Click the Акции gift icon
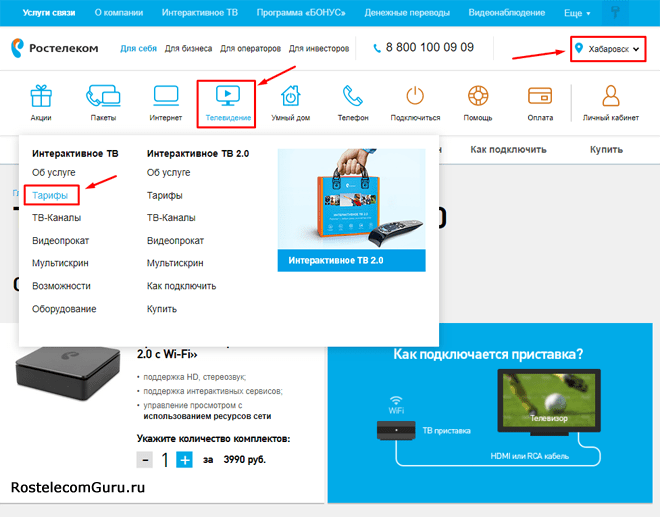 [40, 97]
